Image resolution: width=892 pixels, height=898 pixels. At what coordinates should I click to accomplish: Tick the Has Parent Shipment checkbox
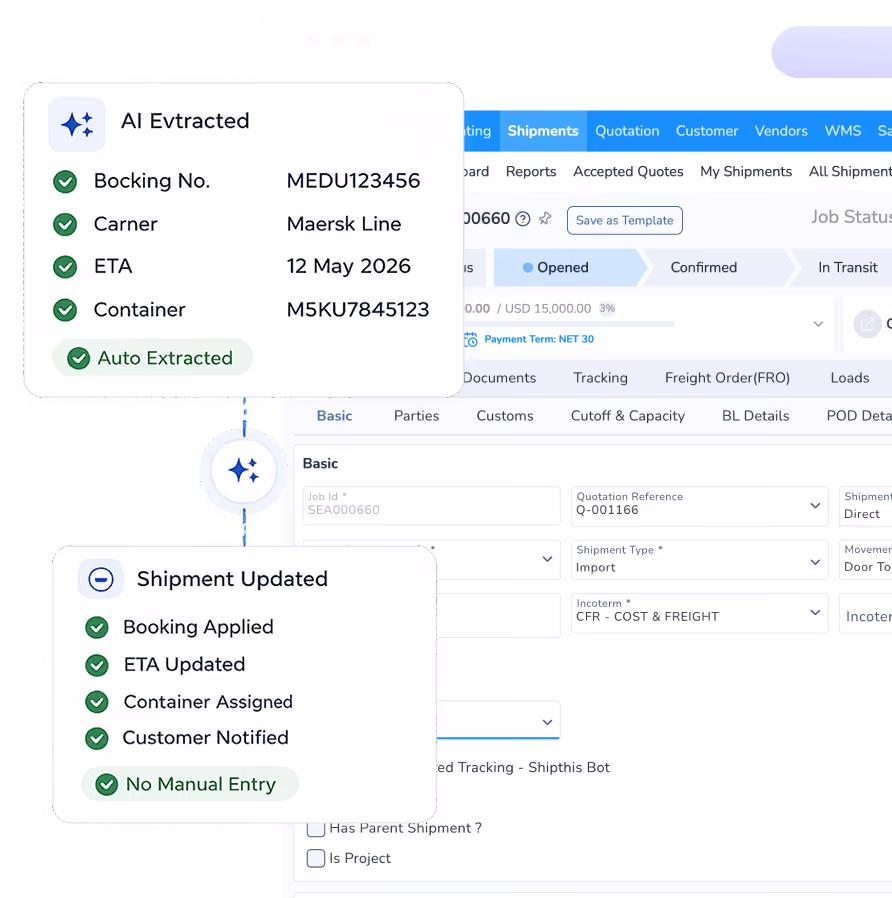315,828
